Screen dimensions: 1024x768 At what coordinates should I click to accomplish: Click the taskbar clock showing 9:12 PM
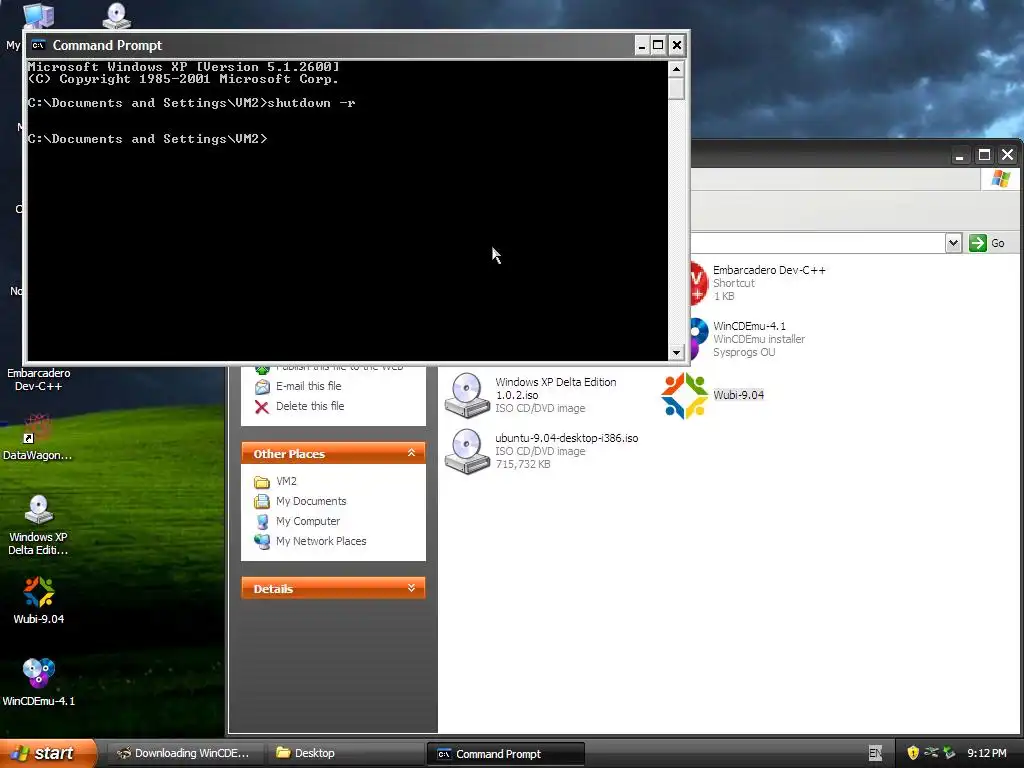(987, 753)
